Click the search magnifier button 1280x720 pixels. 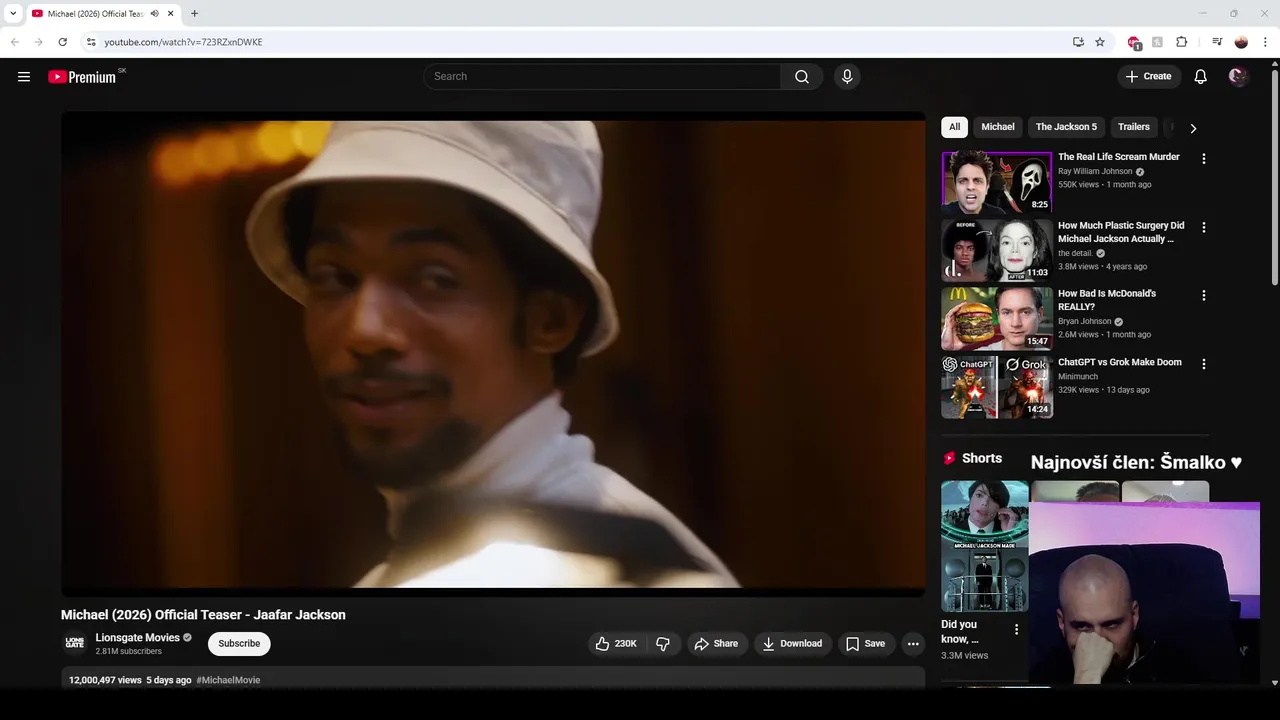coord(802,77)
